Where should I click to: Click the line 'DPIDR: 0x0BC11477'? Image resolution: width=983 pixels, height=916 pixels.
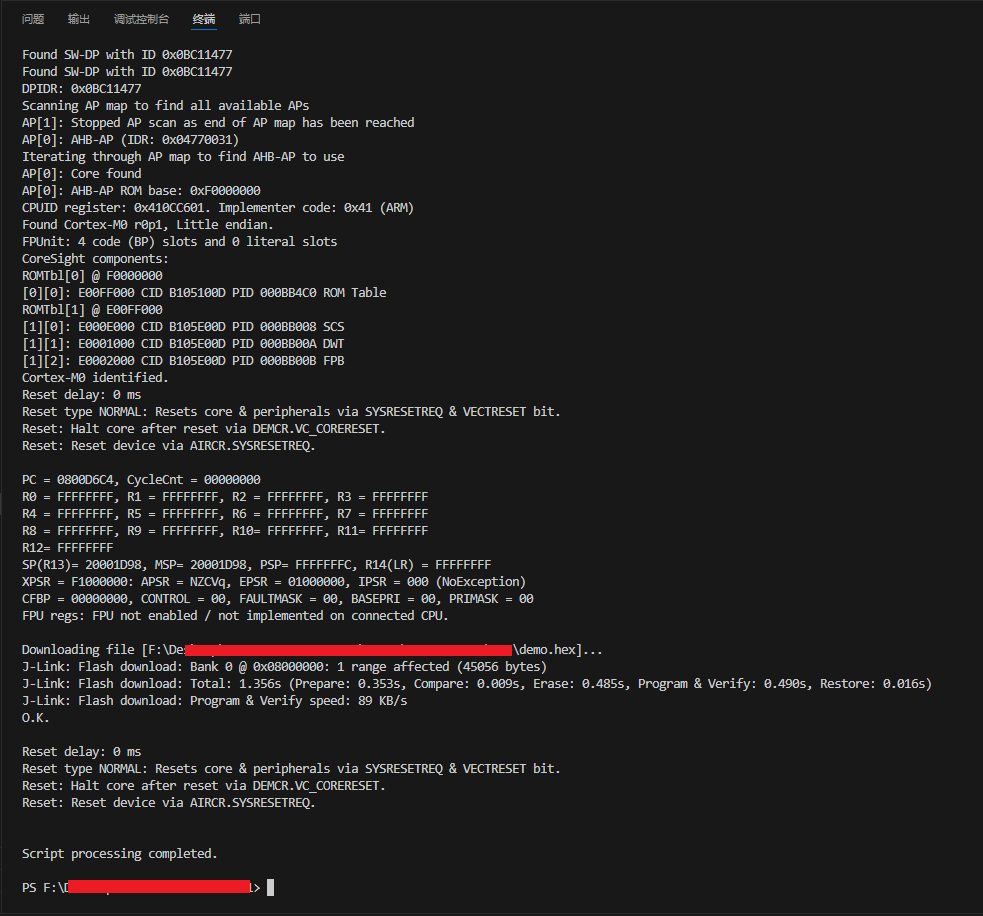[81, 88]
